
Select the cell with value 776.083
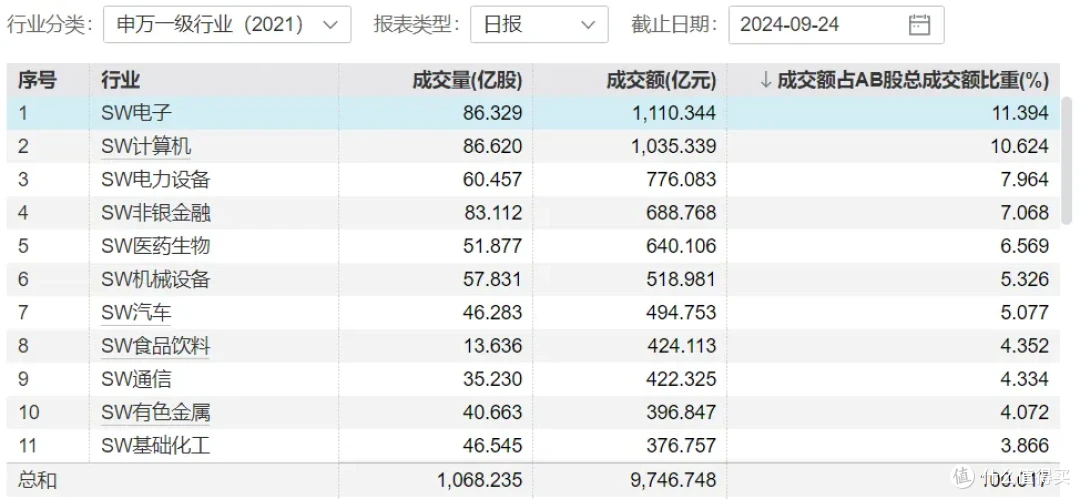(681, 180)
